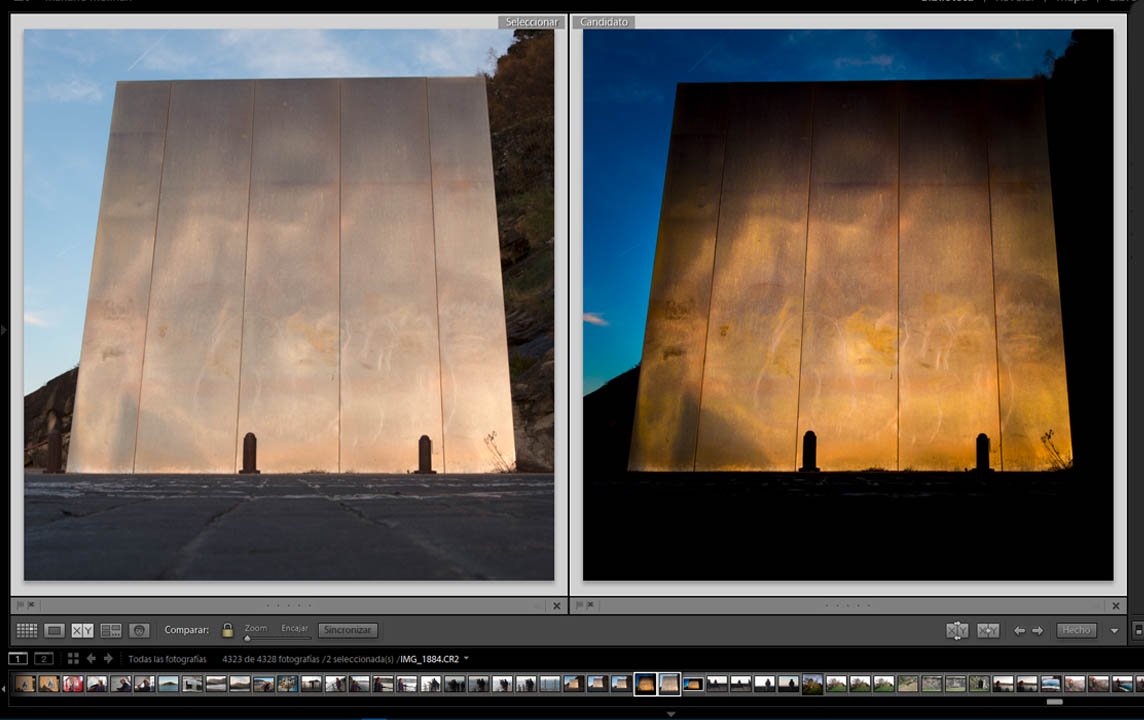Select next photo arrow in Compare toolbar
This screenshot has height=720, width=1144.
coord(1037,630)
